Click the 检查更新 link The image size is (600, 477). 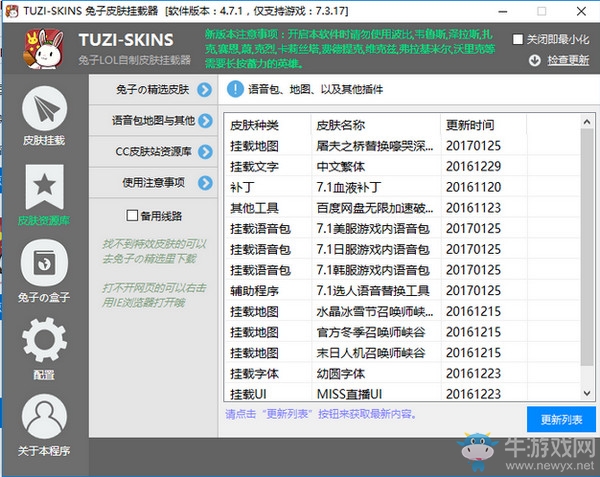point(568,60)
